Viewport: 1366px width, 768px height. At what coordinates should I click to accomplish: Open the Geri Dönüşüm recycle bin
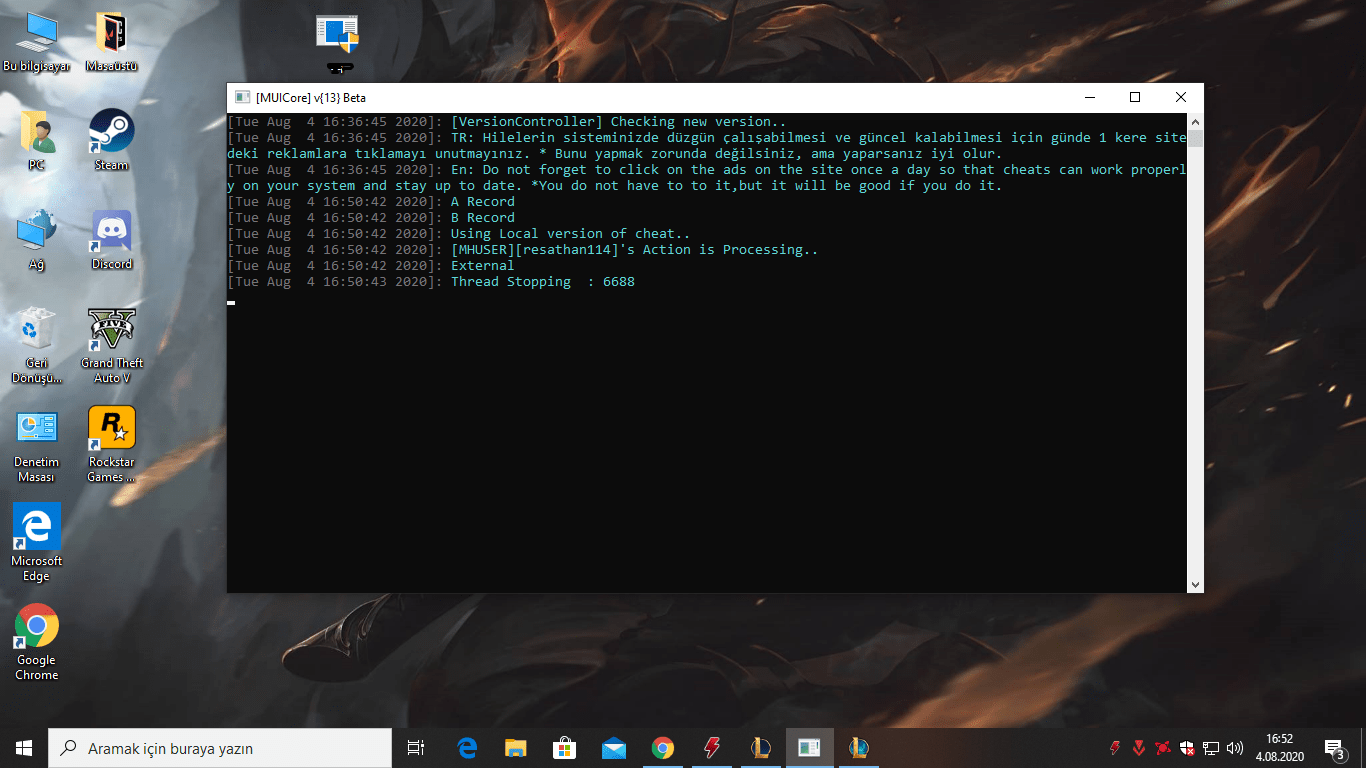coord(37,346)
